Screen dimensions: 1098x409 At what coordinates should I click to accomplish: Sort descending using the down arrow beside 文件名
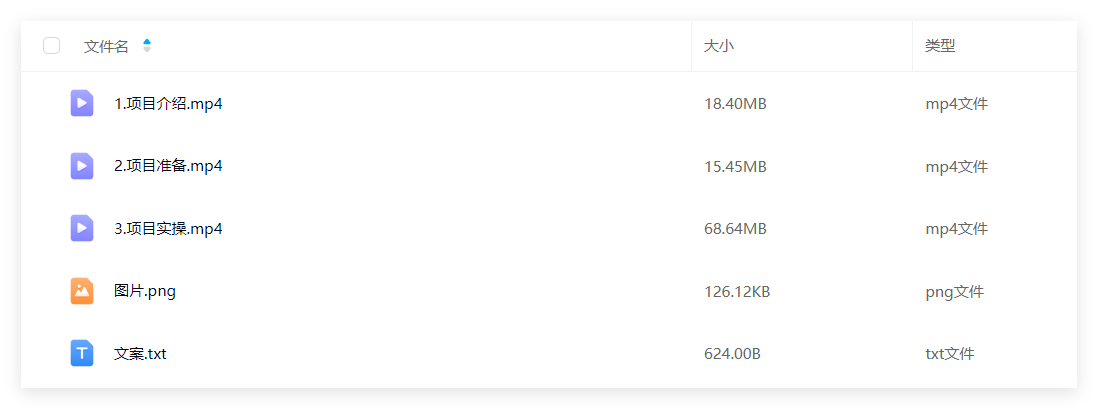(147, 50)
